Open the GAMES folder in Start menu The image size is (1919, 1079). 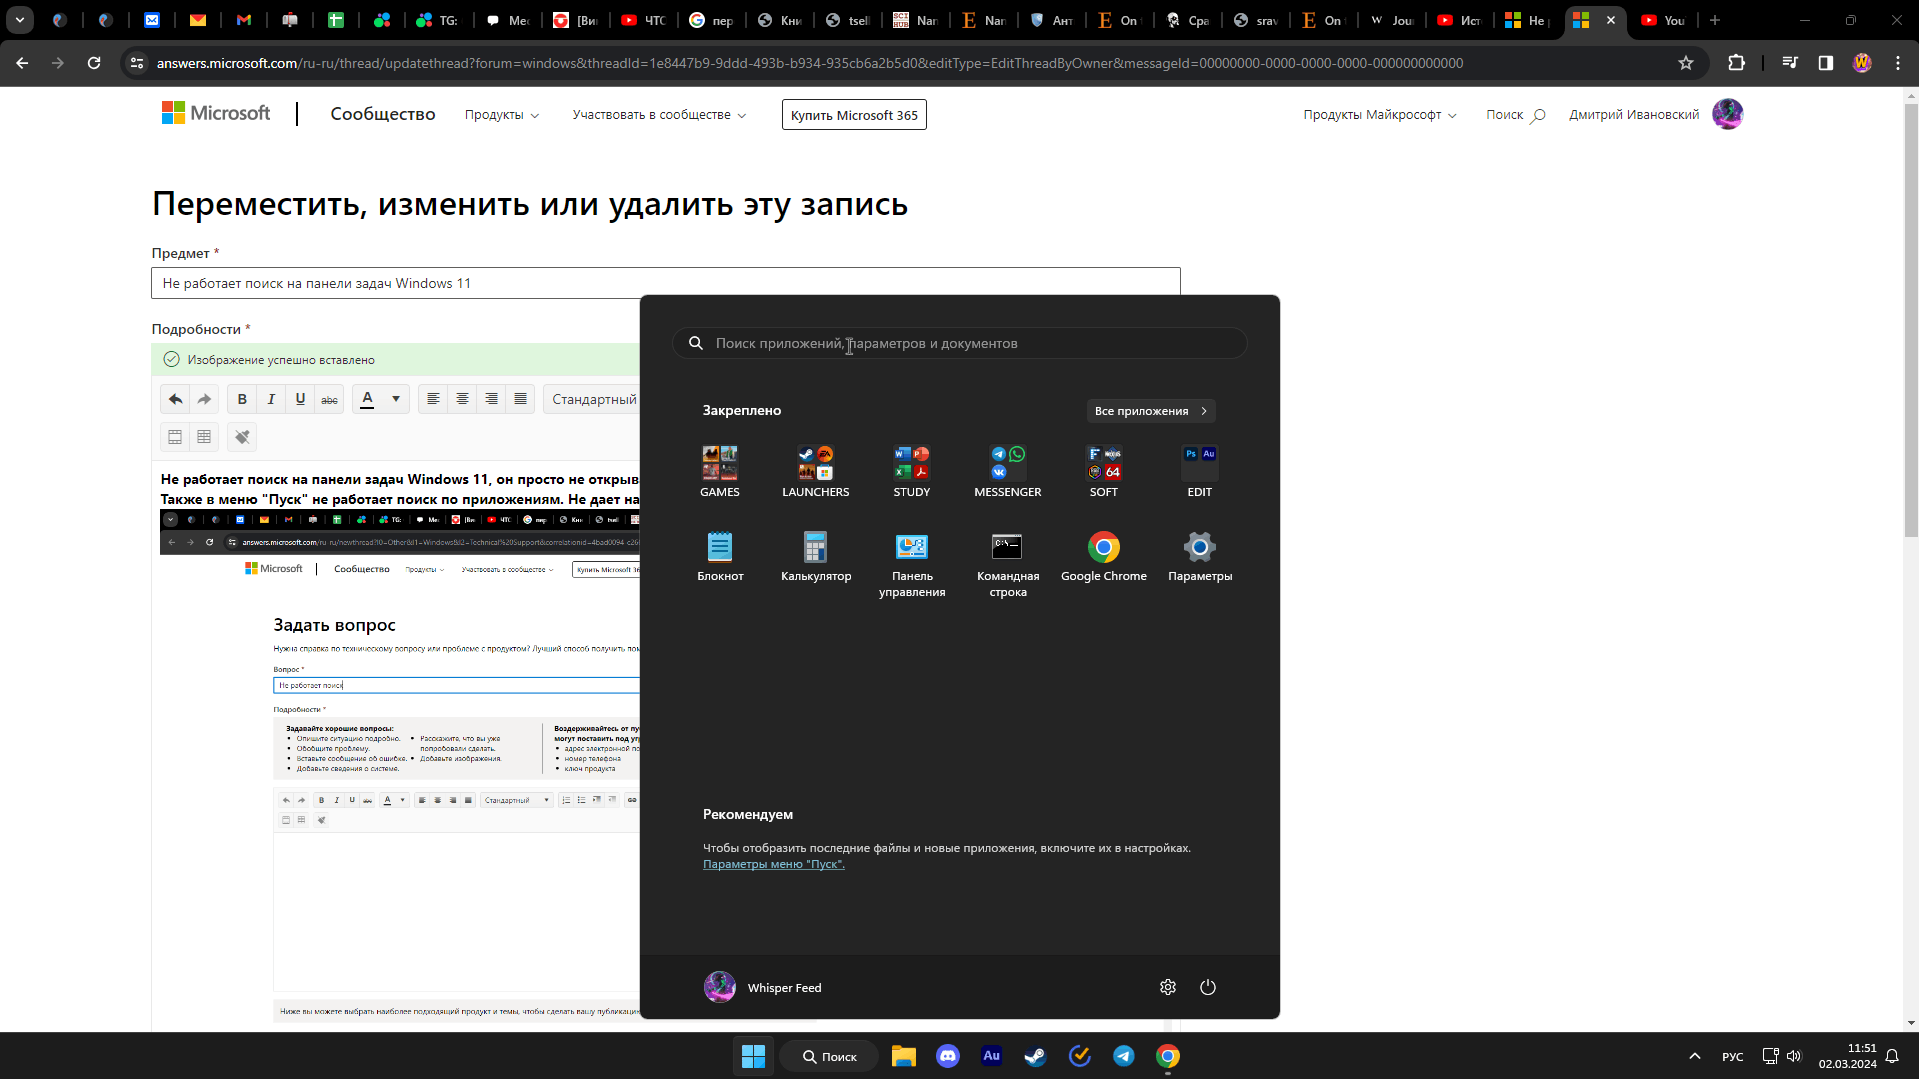[x=719, y=471]
